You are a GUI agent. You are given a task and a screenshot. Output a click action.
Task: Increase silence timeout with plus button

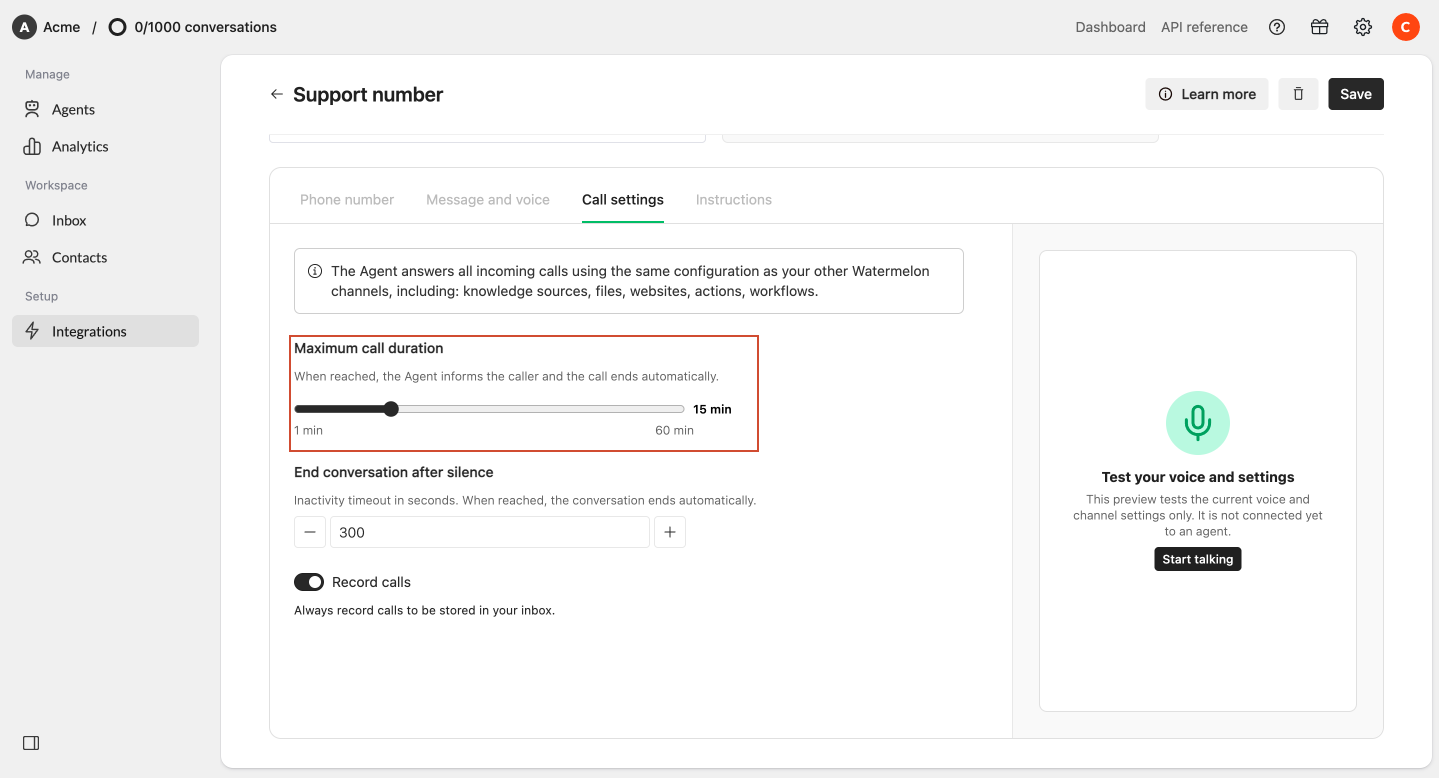(670, 532)
